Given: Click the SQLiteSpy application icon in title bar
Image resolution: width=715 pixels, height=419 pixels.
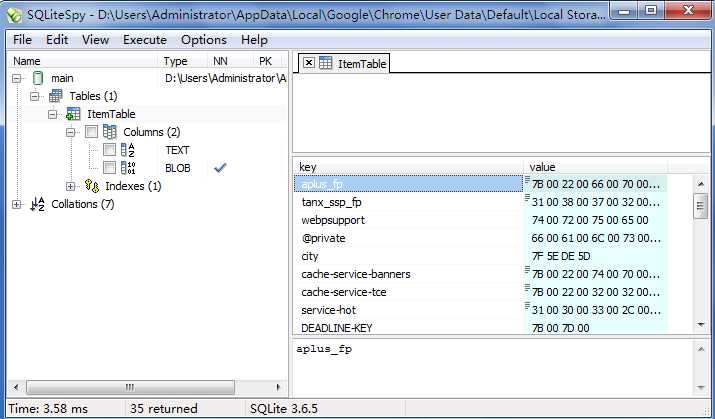Looking at the screenshot, I should click(14, 15).
